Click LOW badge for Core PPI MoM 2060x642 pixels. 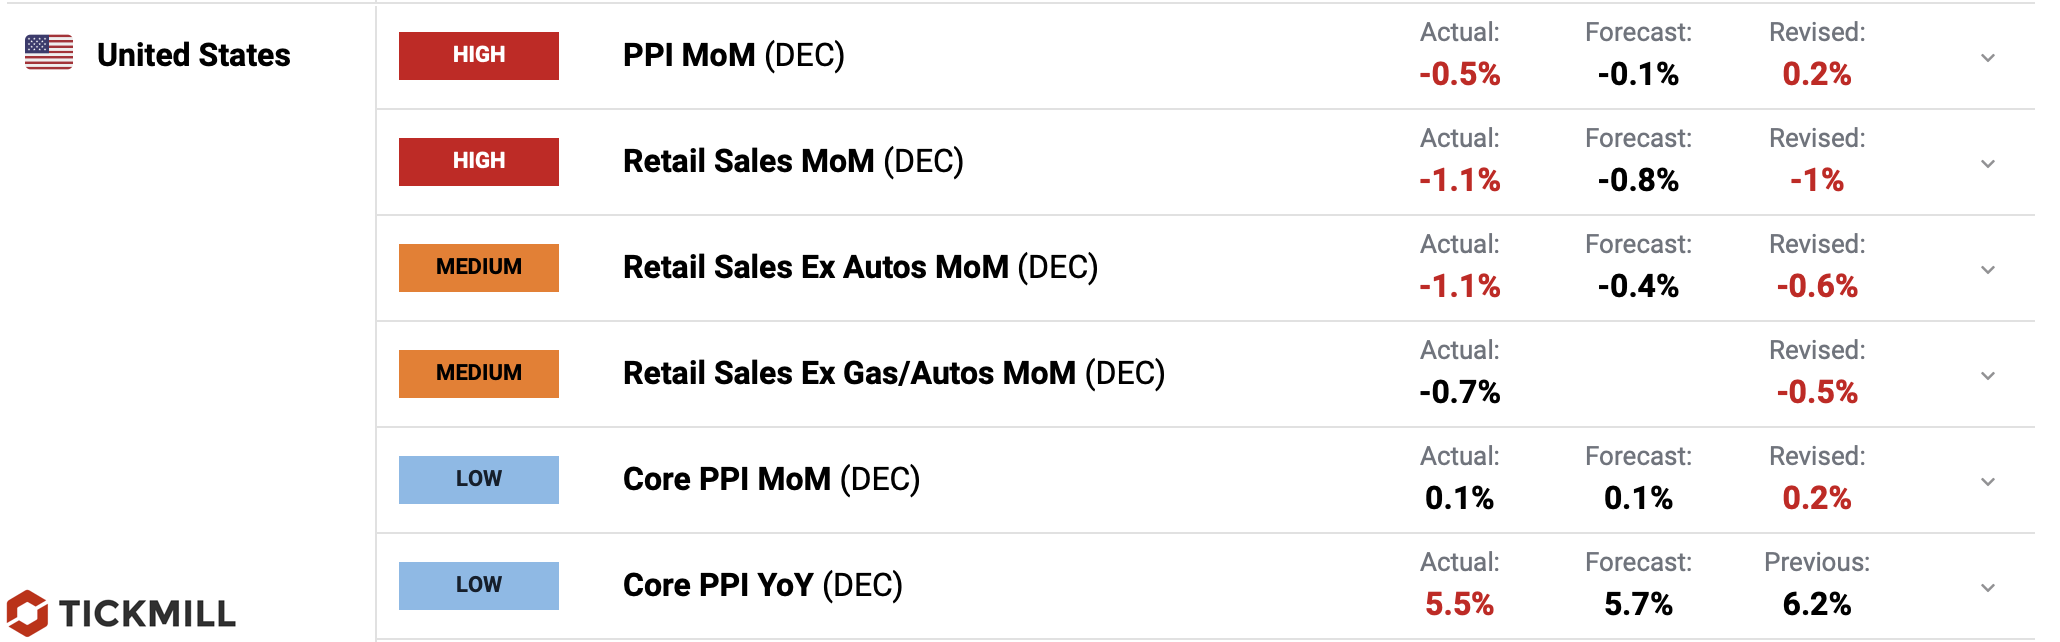click(479, 480)
